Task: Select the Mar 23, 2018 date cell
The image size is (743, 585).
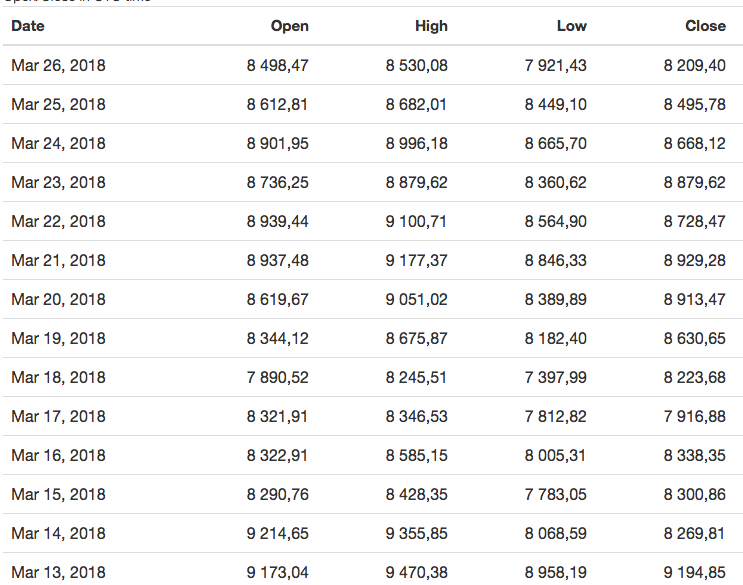Action: point(58,182)
